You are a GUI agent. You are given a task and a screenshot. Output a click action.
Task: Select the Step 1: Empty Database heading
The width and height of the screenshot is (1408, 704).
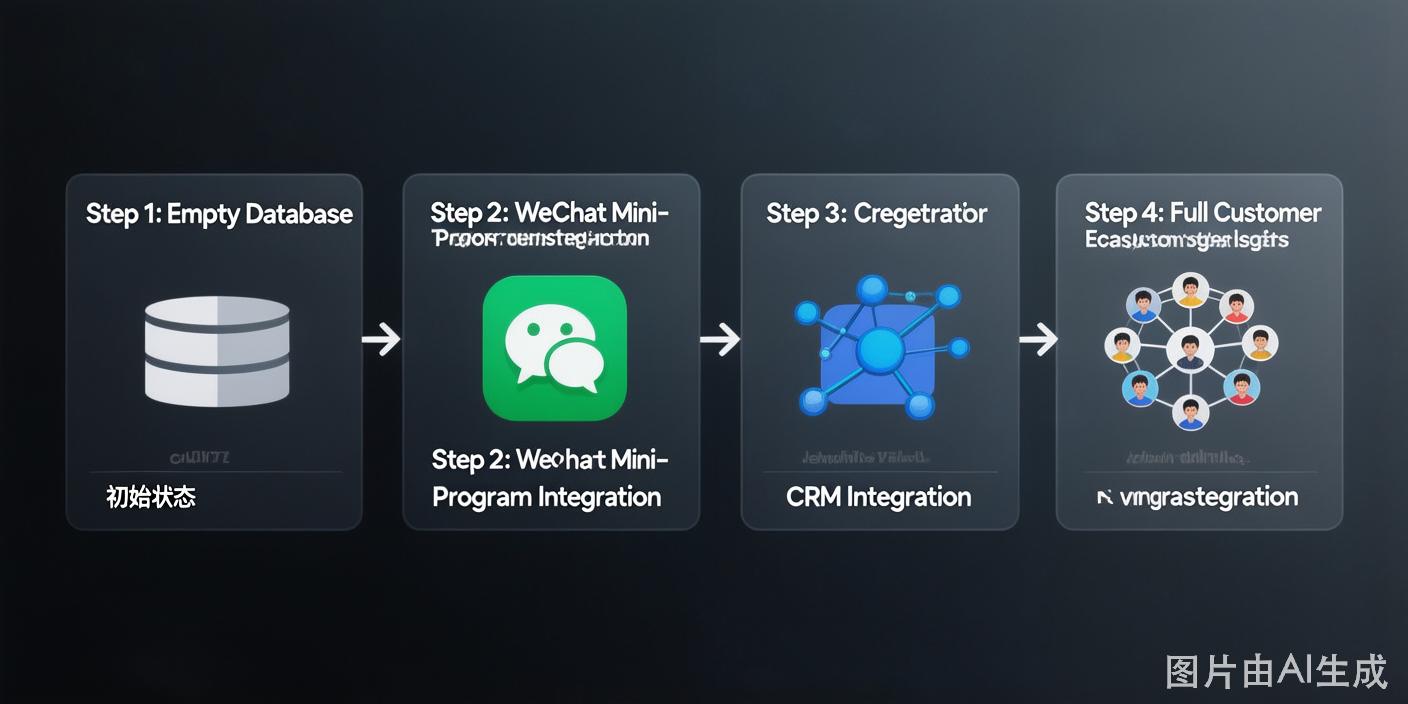(219, 213)
